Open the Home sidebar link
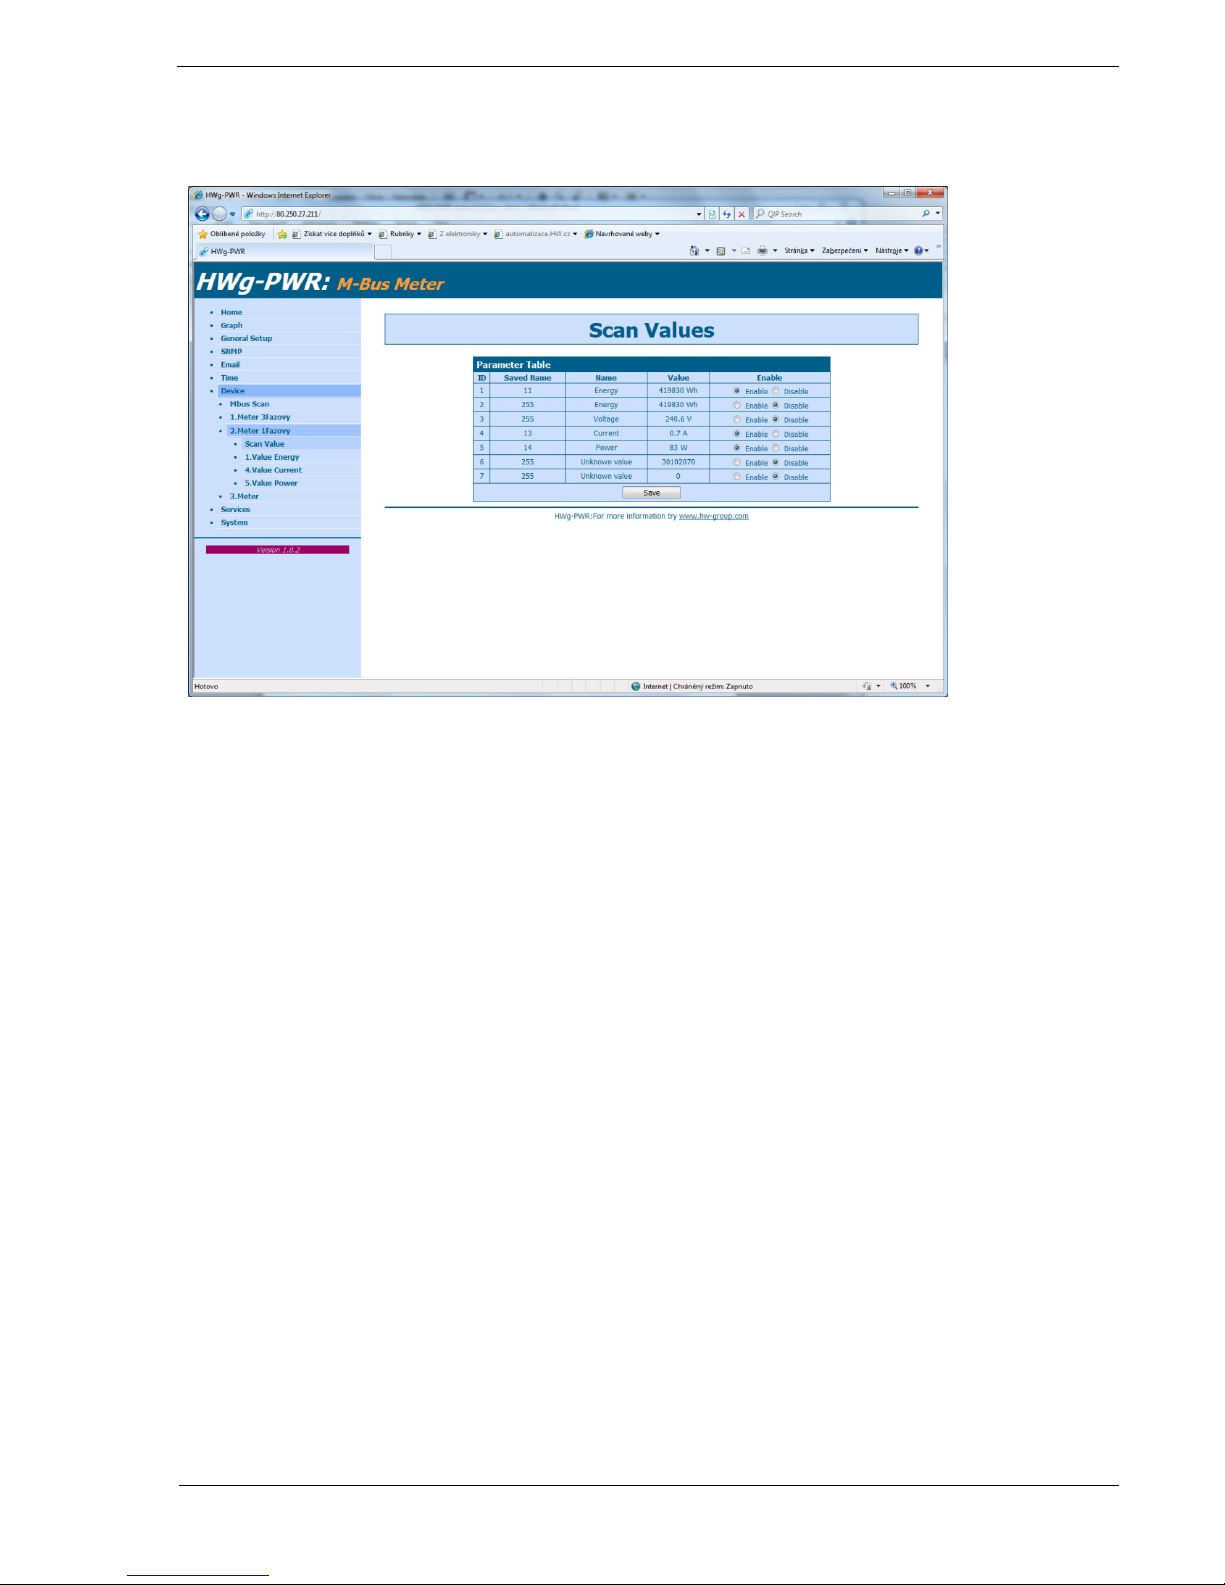Viewport: 1225px width, 1585px height. click(x=231, y=312)
